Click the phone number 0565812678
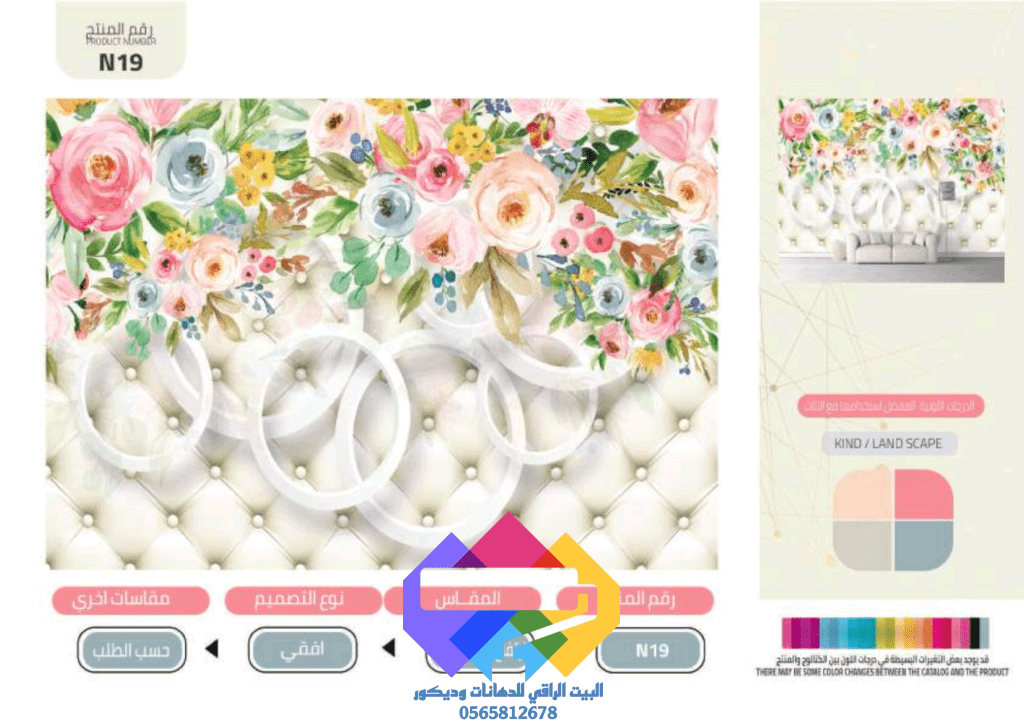Viewport: 1024px width, 724px height. tap(508, 713)
